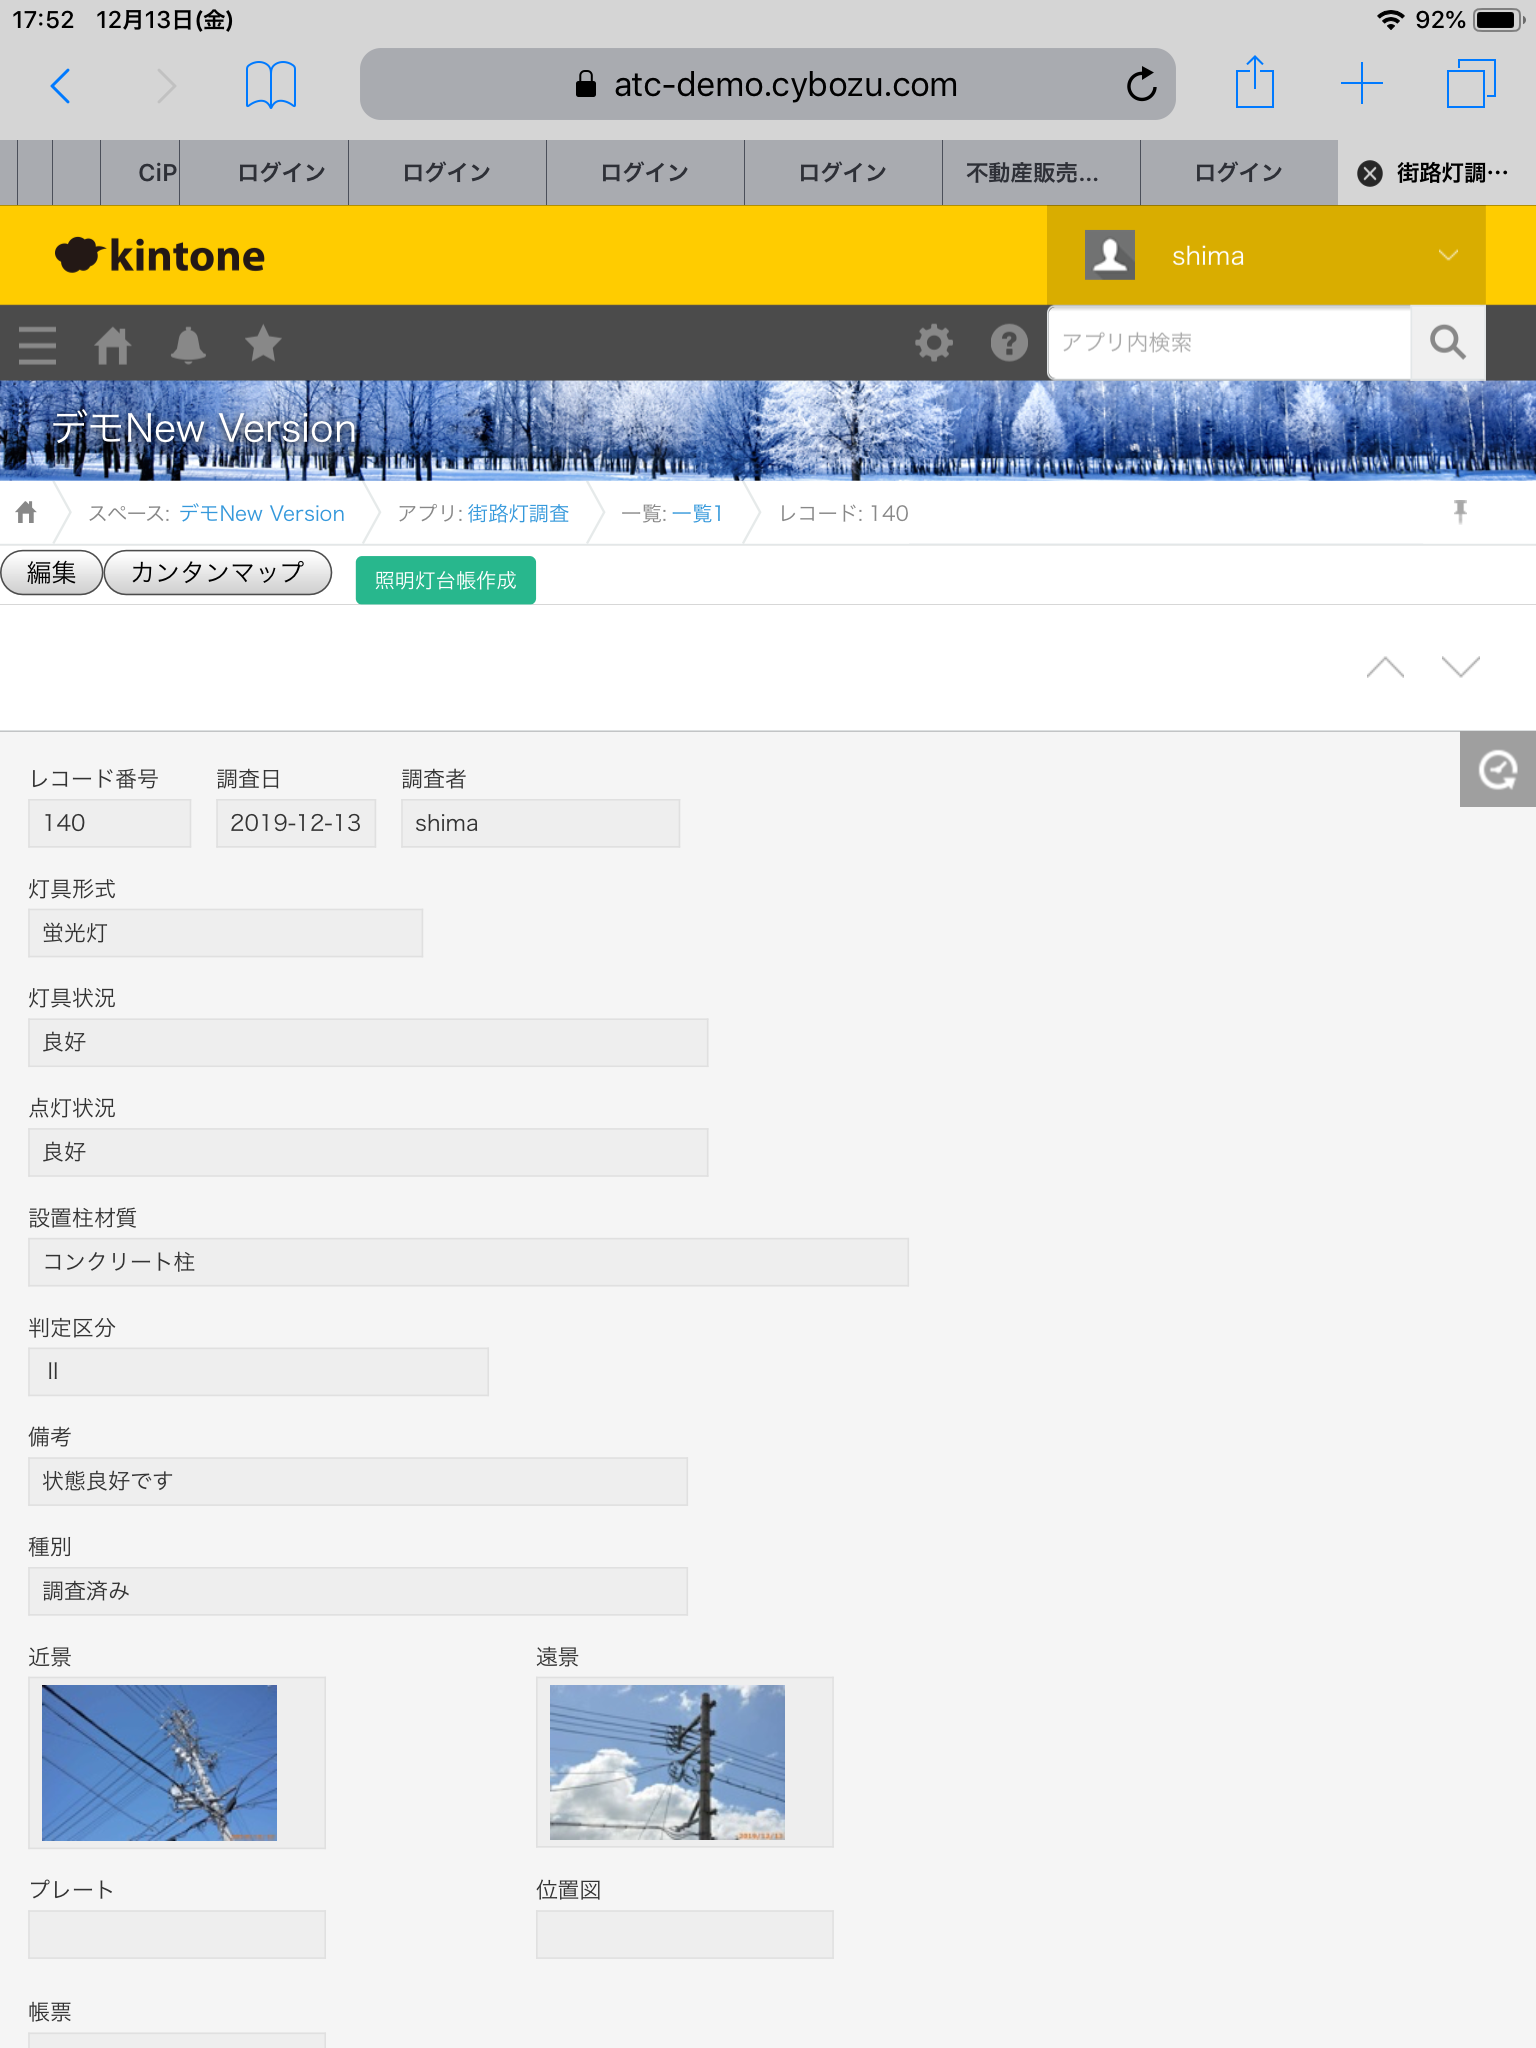Click the 蛍光灯 fixture type value
Viewport: 1536px width, 2048px height.
(225, 933)
